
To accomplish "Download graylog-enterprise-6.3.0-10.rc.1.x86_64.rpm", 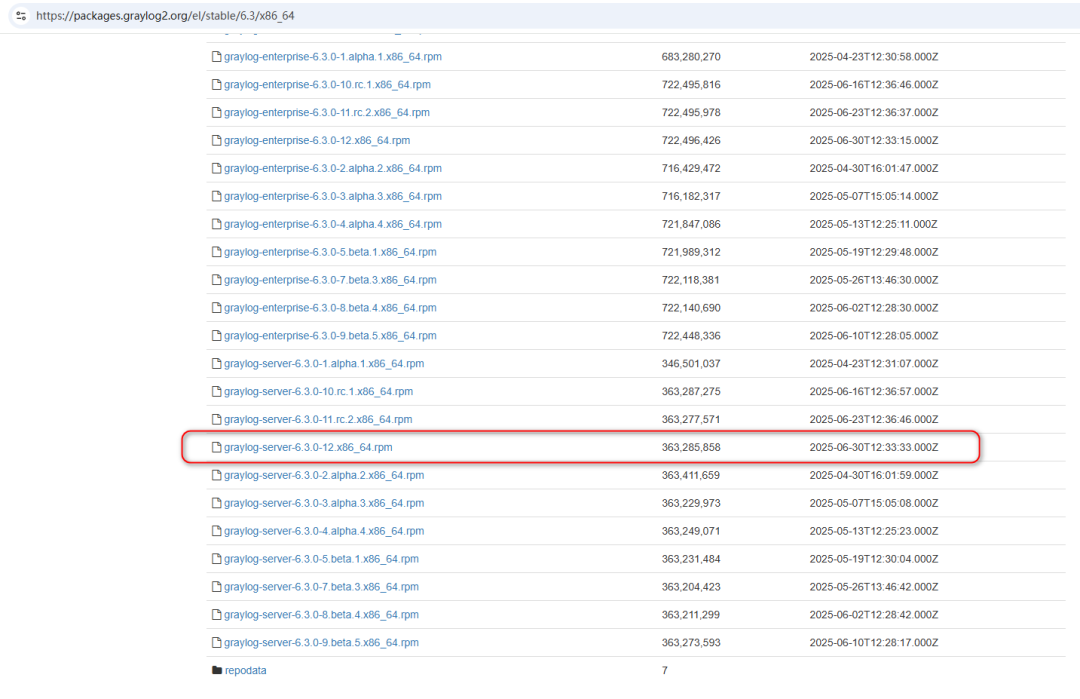I will click(327, 85).
